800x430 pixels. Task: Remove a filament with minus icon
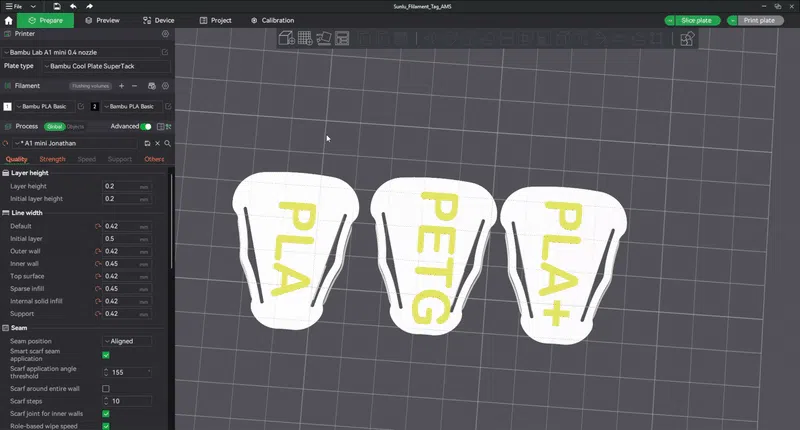135,86
